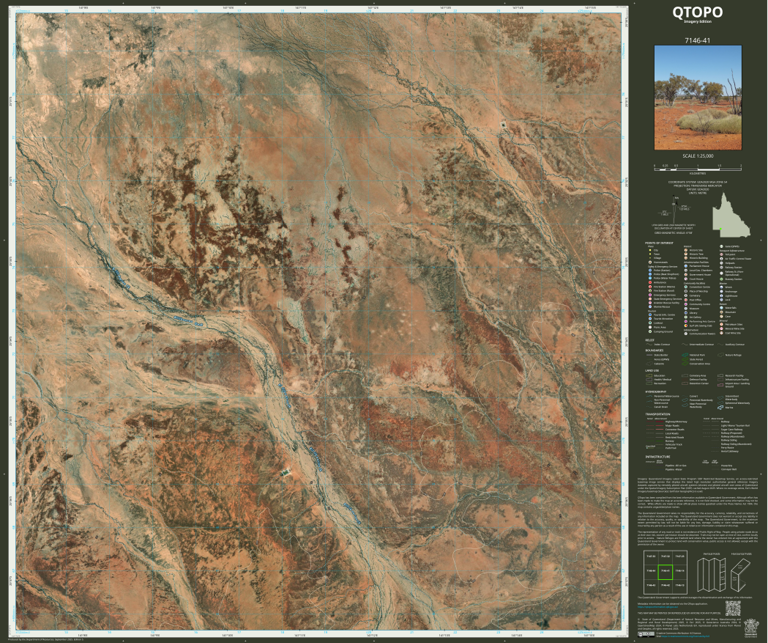Open the Creative Commons licence URL link
Image resolution: width=768 pixels, height=643 pixels.
click(x=685, y=636)
